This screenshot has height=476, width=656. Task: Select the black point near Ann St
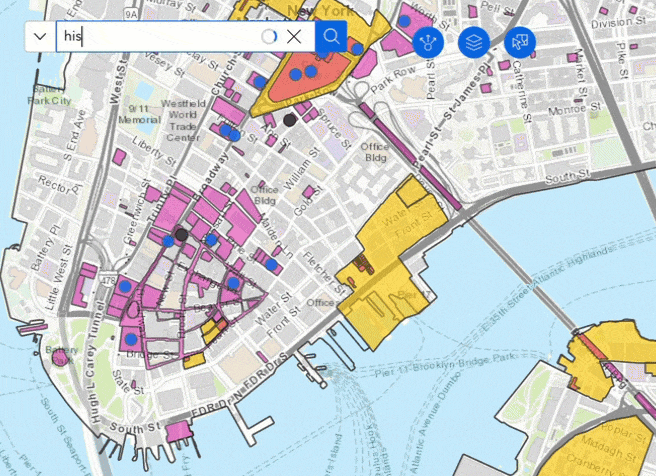pos(290,120)
